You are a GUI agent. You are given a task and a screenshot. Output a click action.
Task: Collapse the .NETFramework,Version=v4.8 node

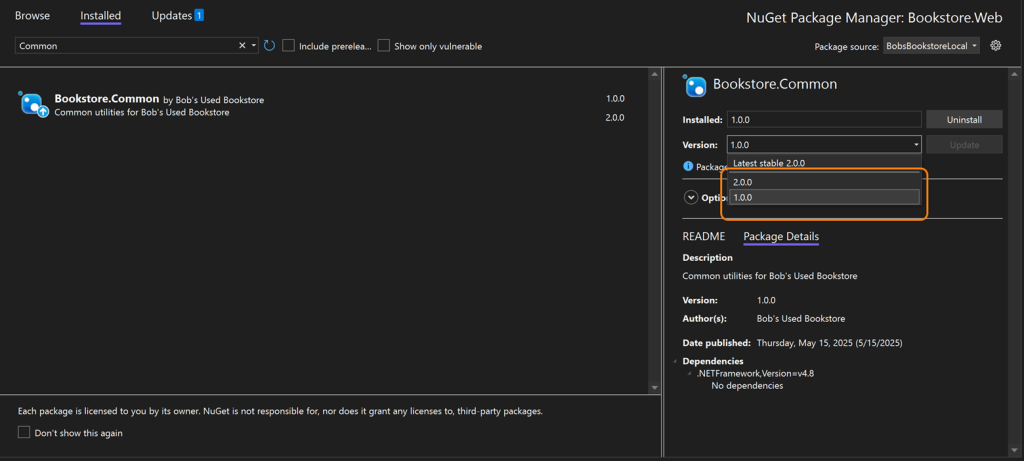pyautogui.click(x=690, y=374)
